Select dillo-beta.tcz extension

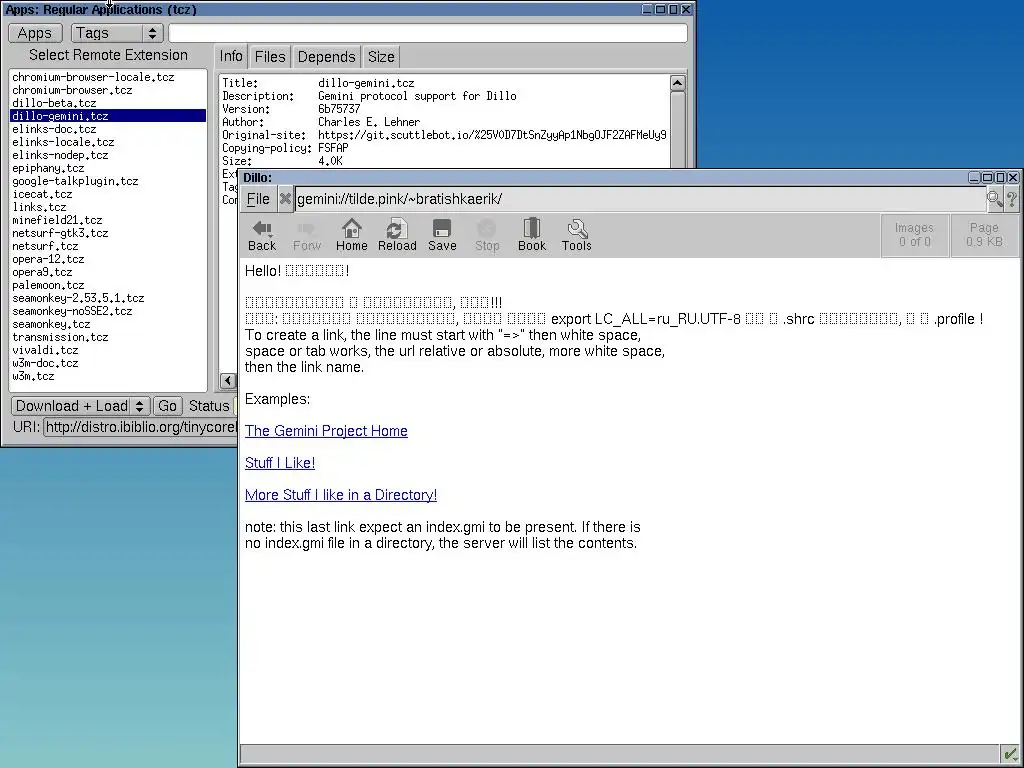coord(108,103)
